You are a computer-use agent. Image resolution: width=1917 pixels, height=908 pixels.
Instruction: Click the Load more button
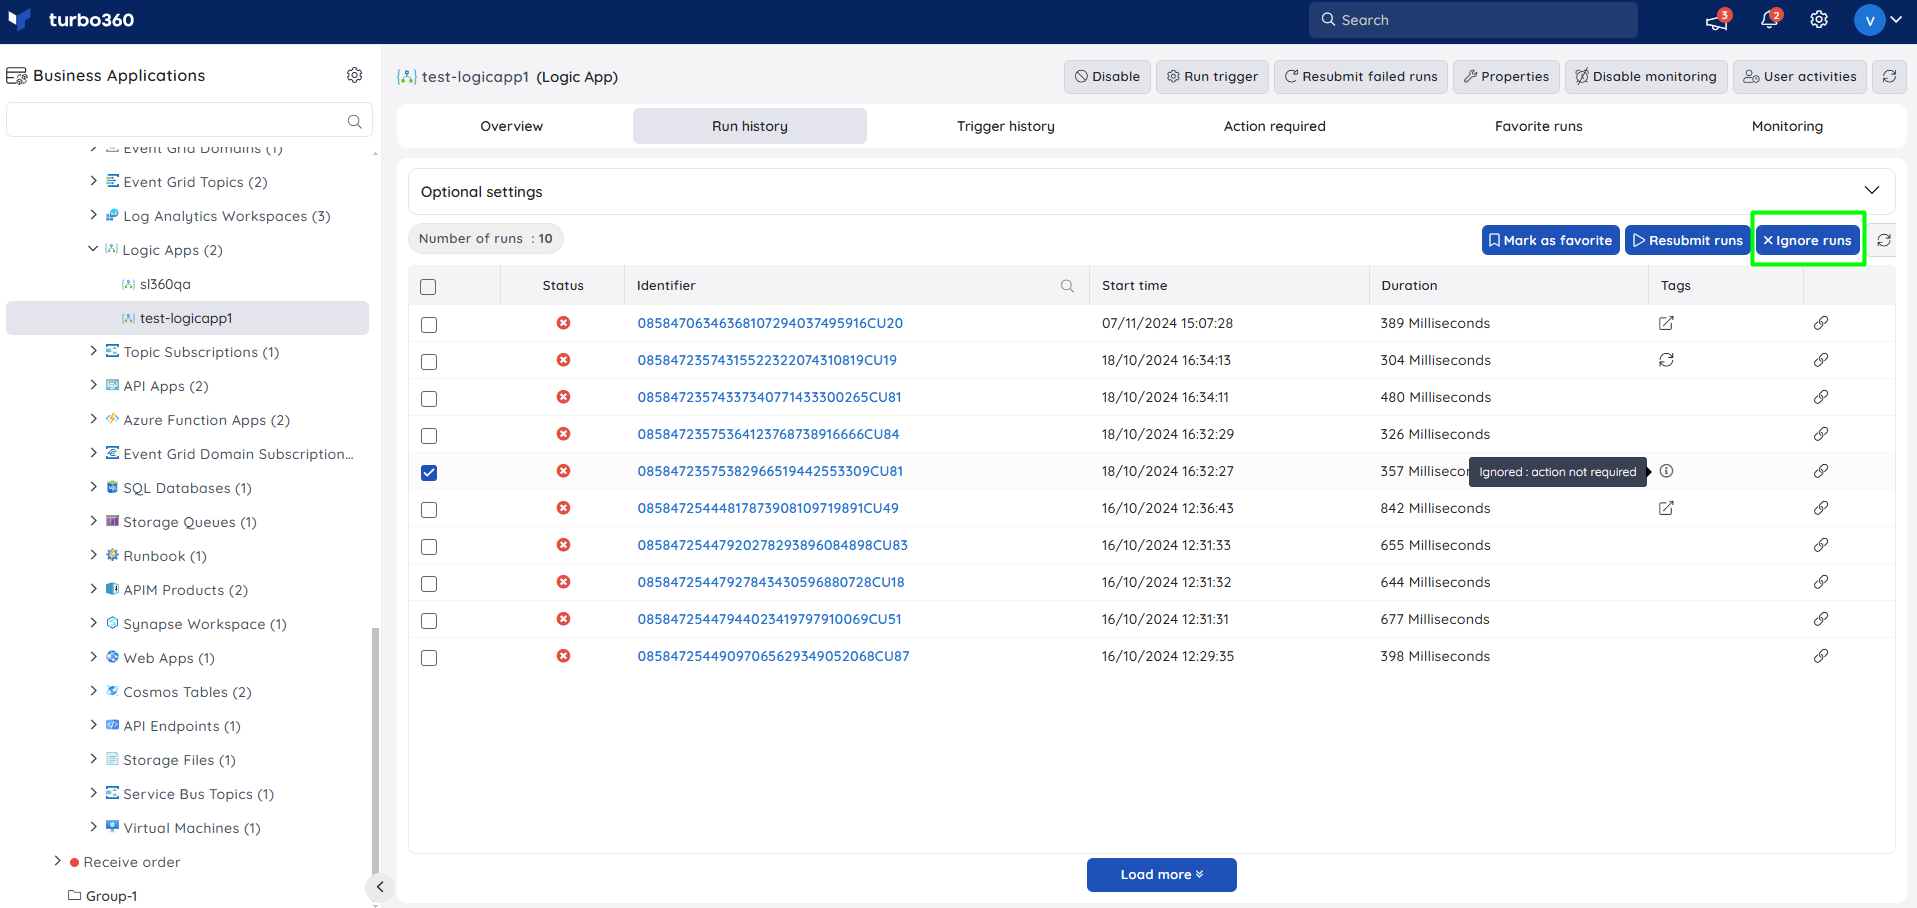[x=1161, y=875]
